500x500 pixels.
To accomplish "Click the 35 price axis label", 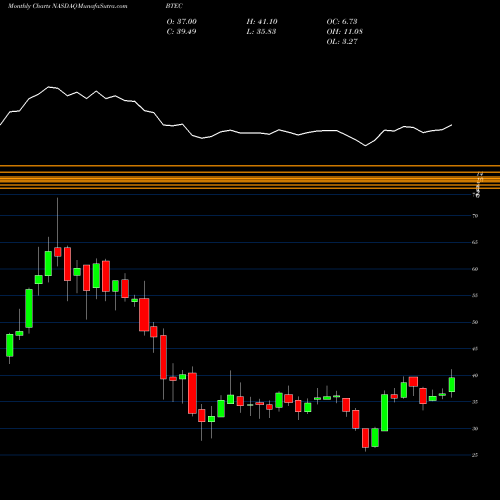I will click(x=475, y=402).
